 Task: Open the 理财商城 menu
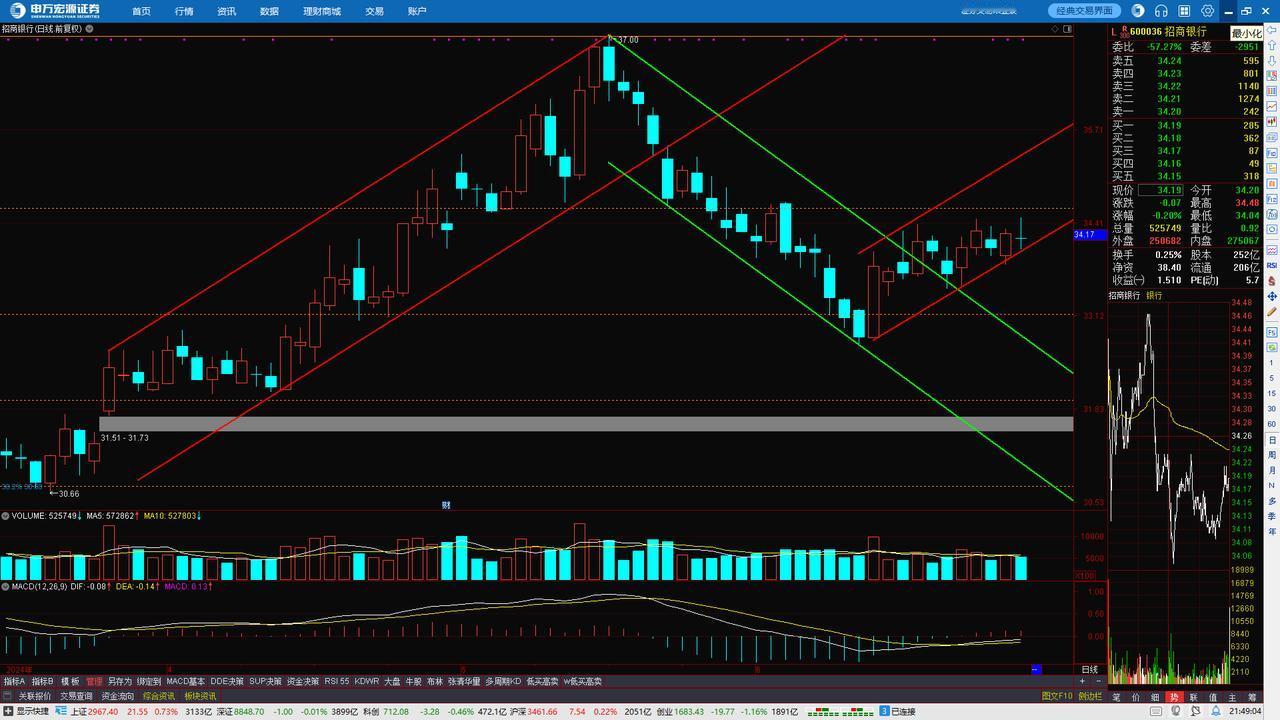coord(322,11)
